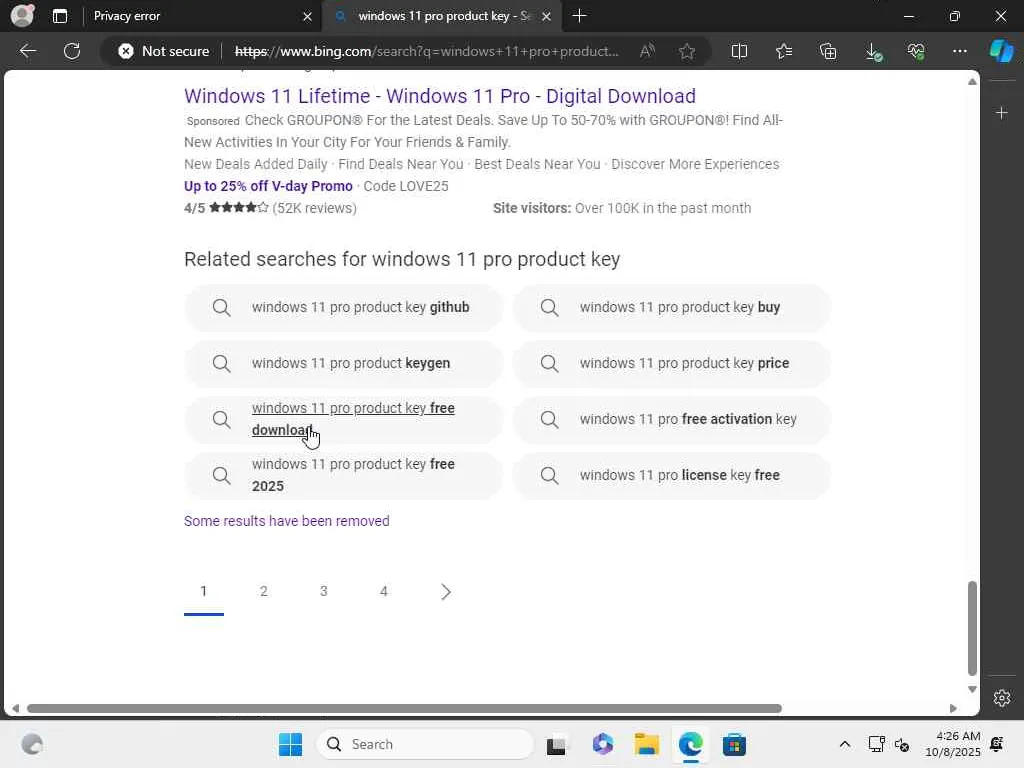Viewport: 1024px width, 768px height.
Task: Click the scroll down arrow of page scrollbar
Action: click(972, 689)
